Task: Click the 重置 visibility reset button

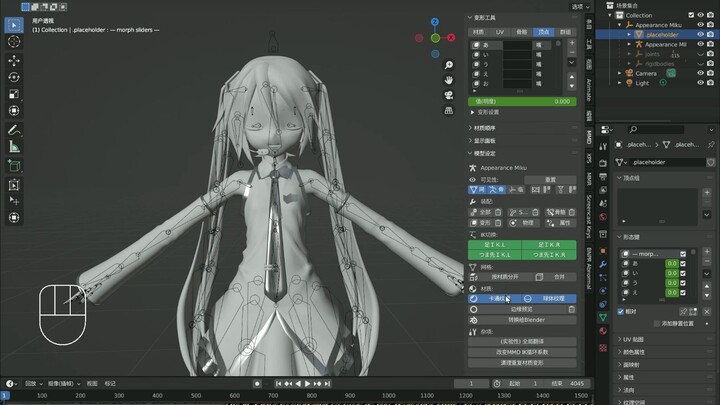Action: click(x=550, y=180)
